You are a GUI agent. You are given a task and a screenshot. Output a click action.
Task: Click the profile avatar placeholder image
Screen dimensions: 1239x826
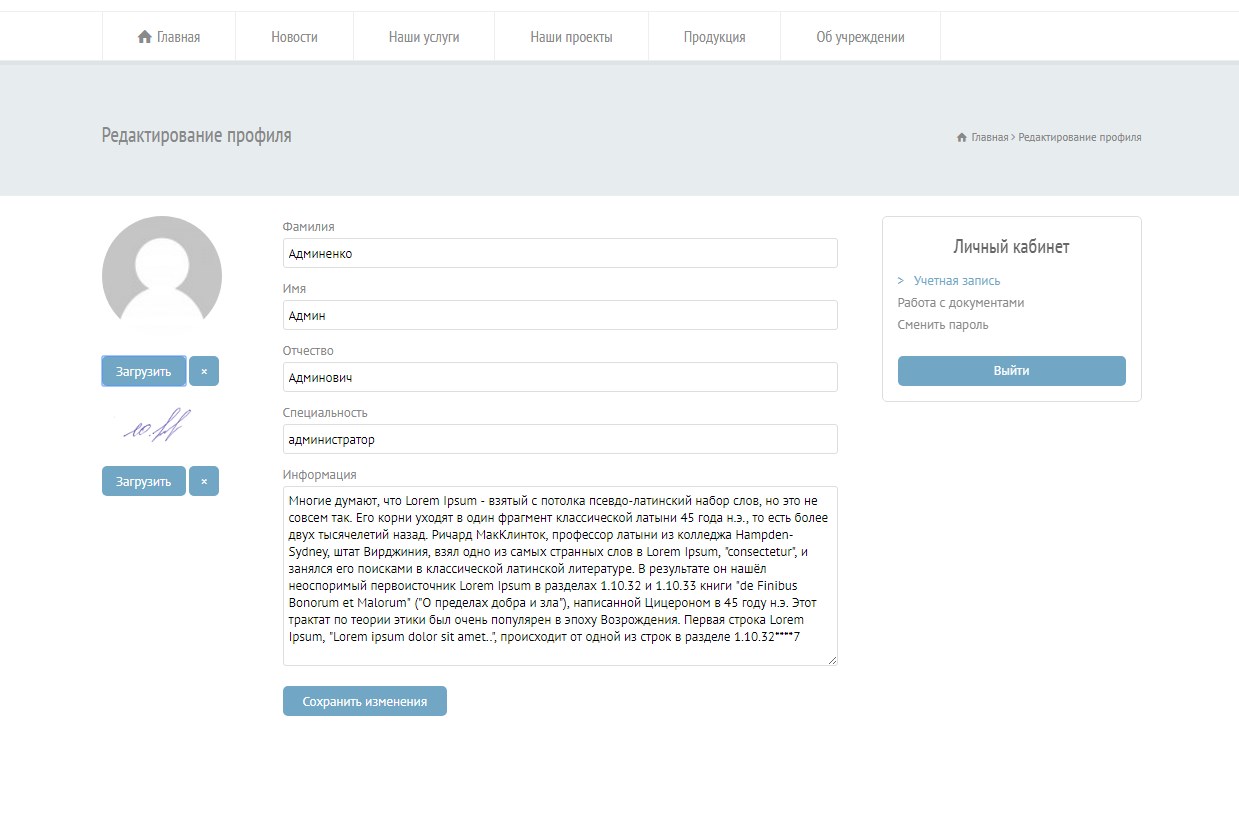pos(162,274)
